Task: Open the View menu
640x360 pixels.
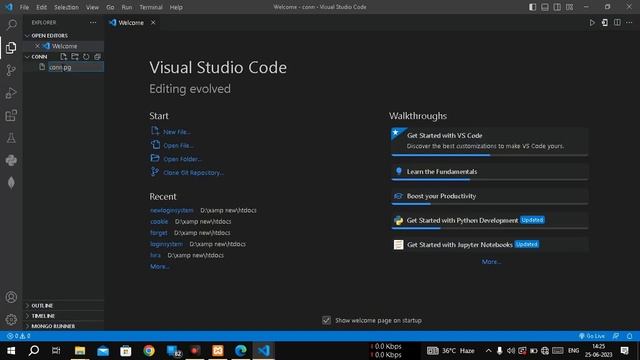Action: pos(92,7)
